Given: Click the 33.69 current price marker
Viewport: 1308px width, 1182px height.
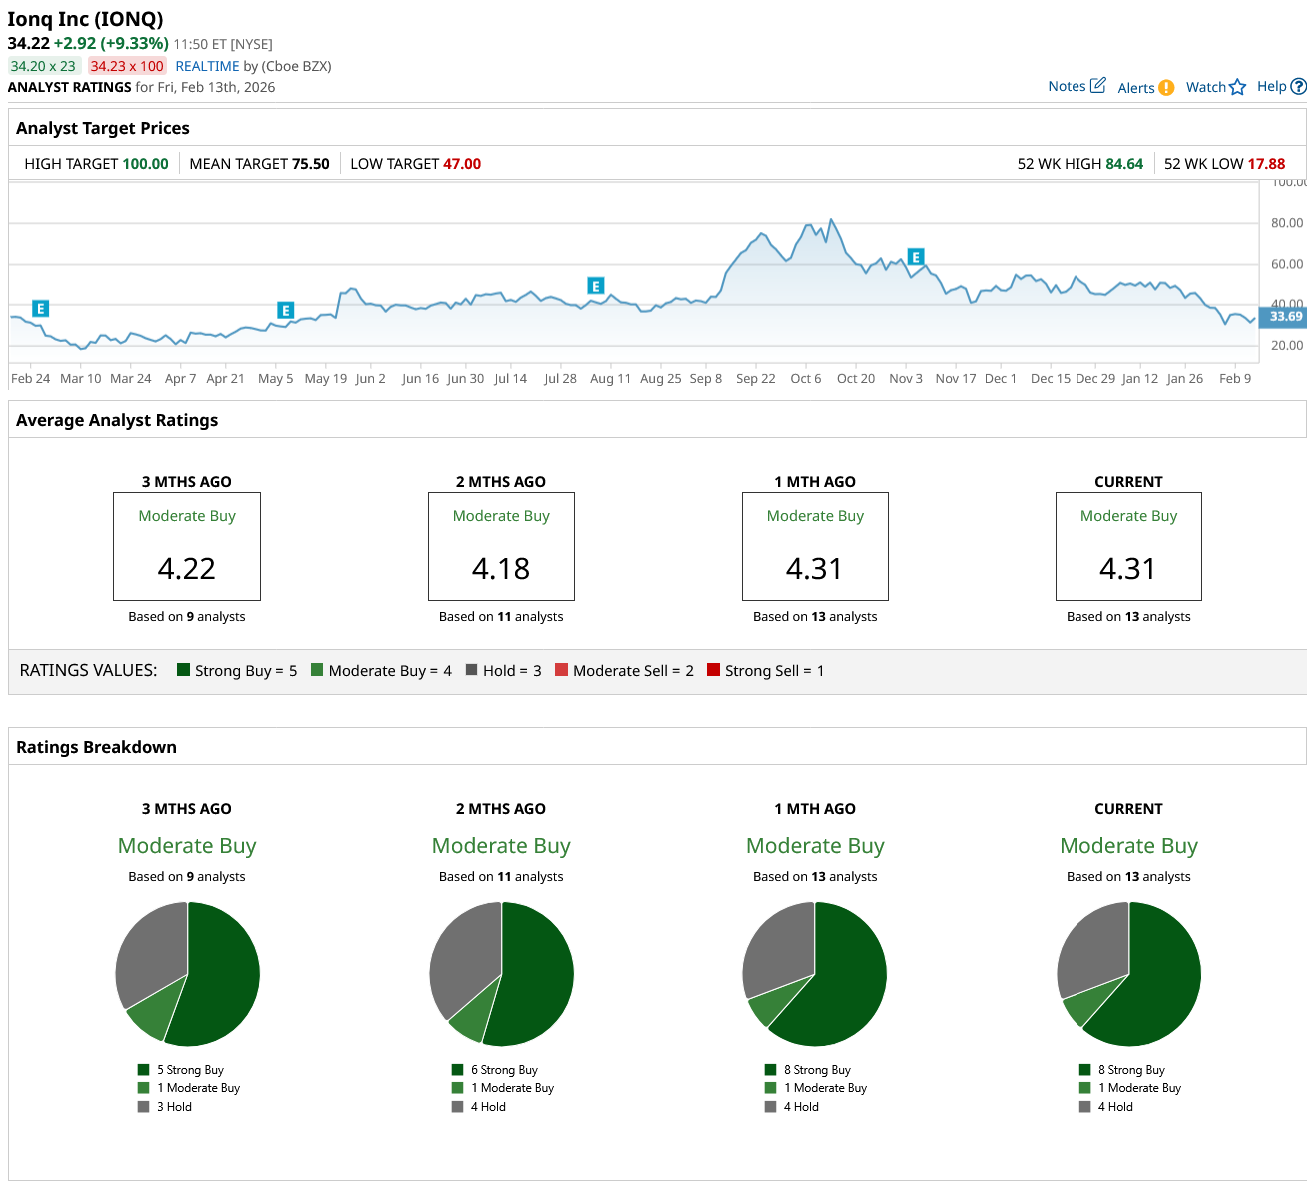Looking at the screenshot, I should pos(1283,316).
